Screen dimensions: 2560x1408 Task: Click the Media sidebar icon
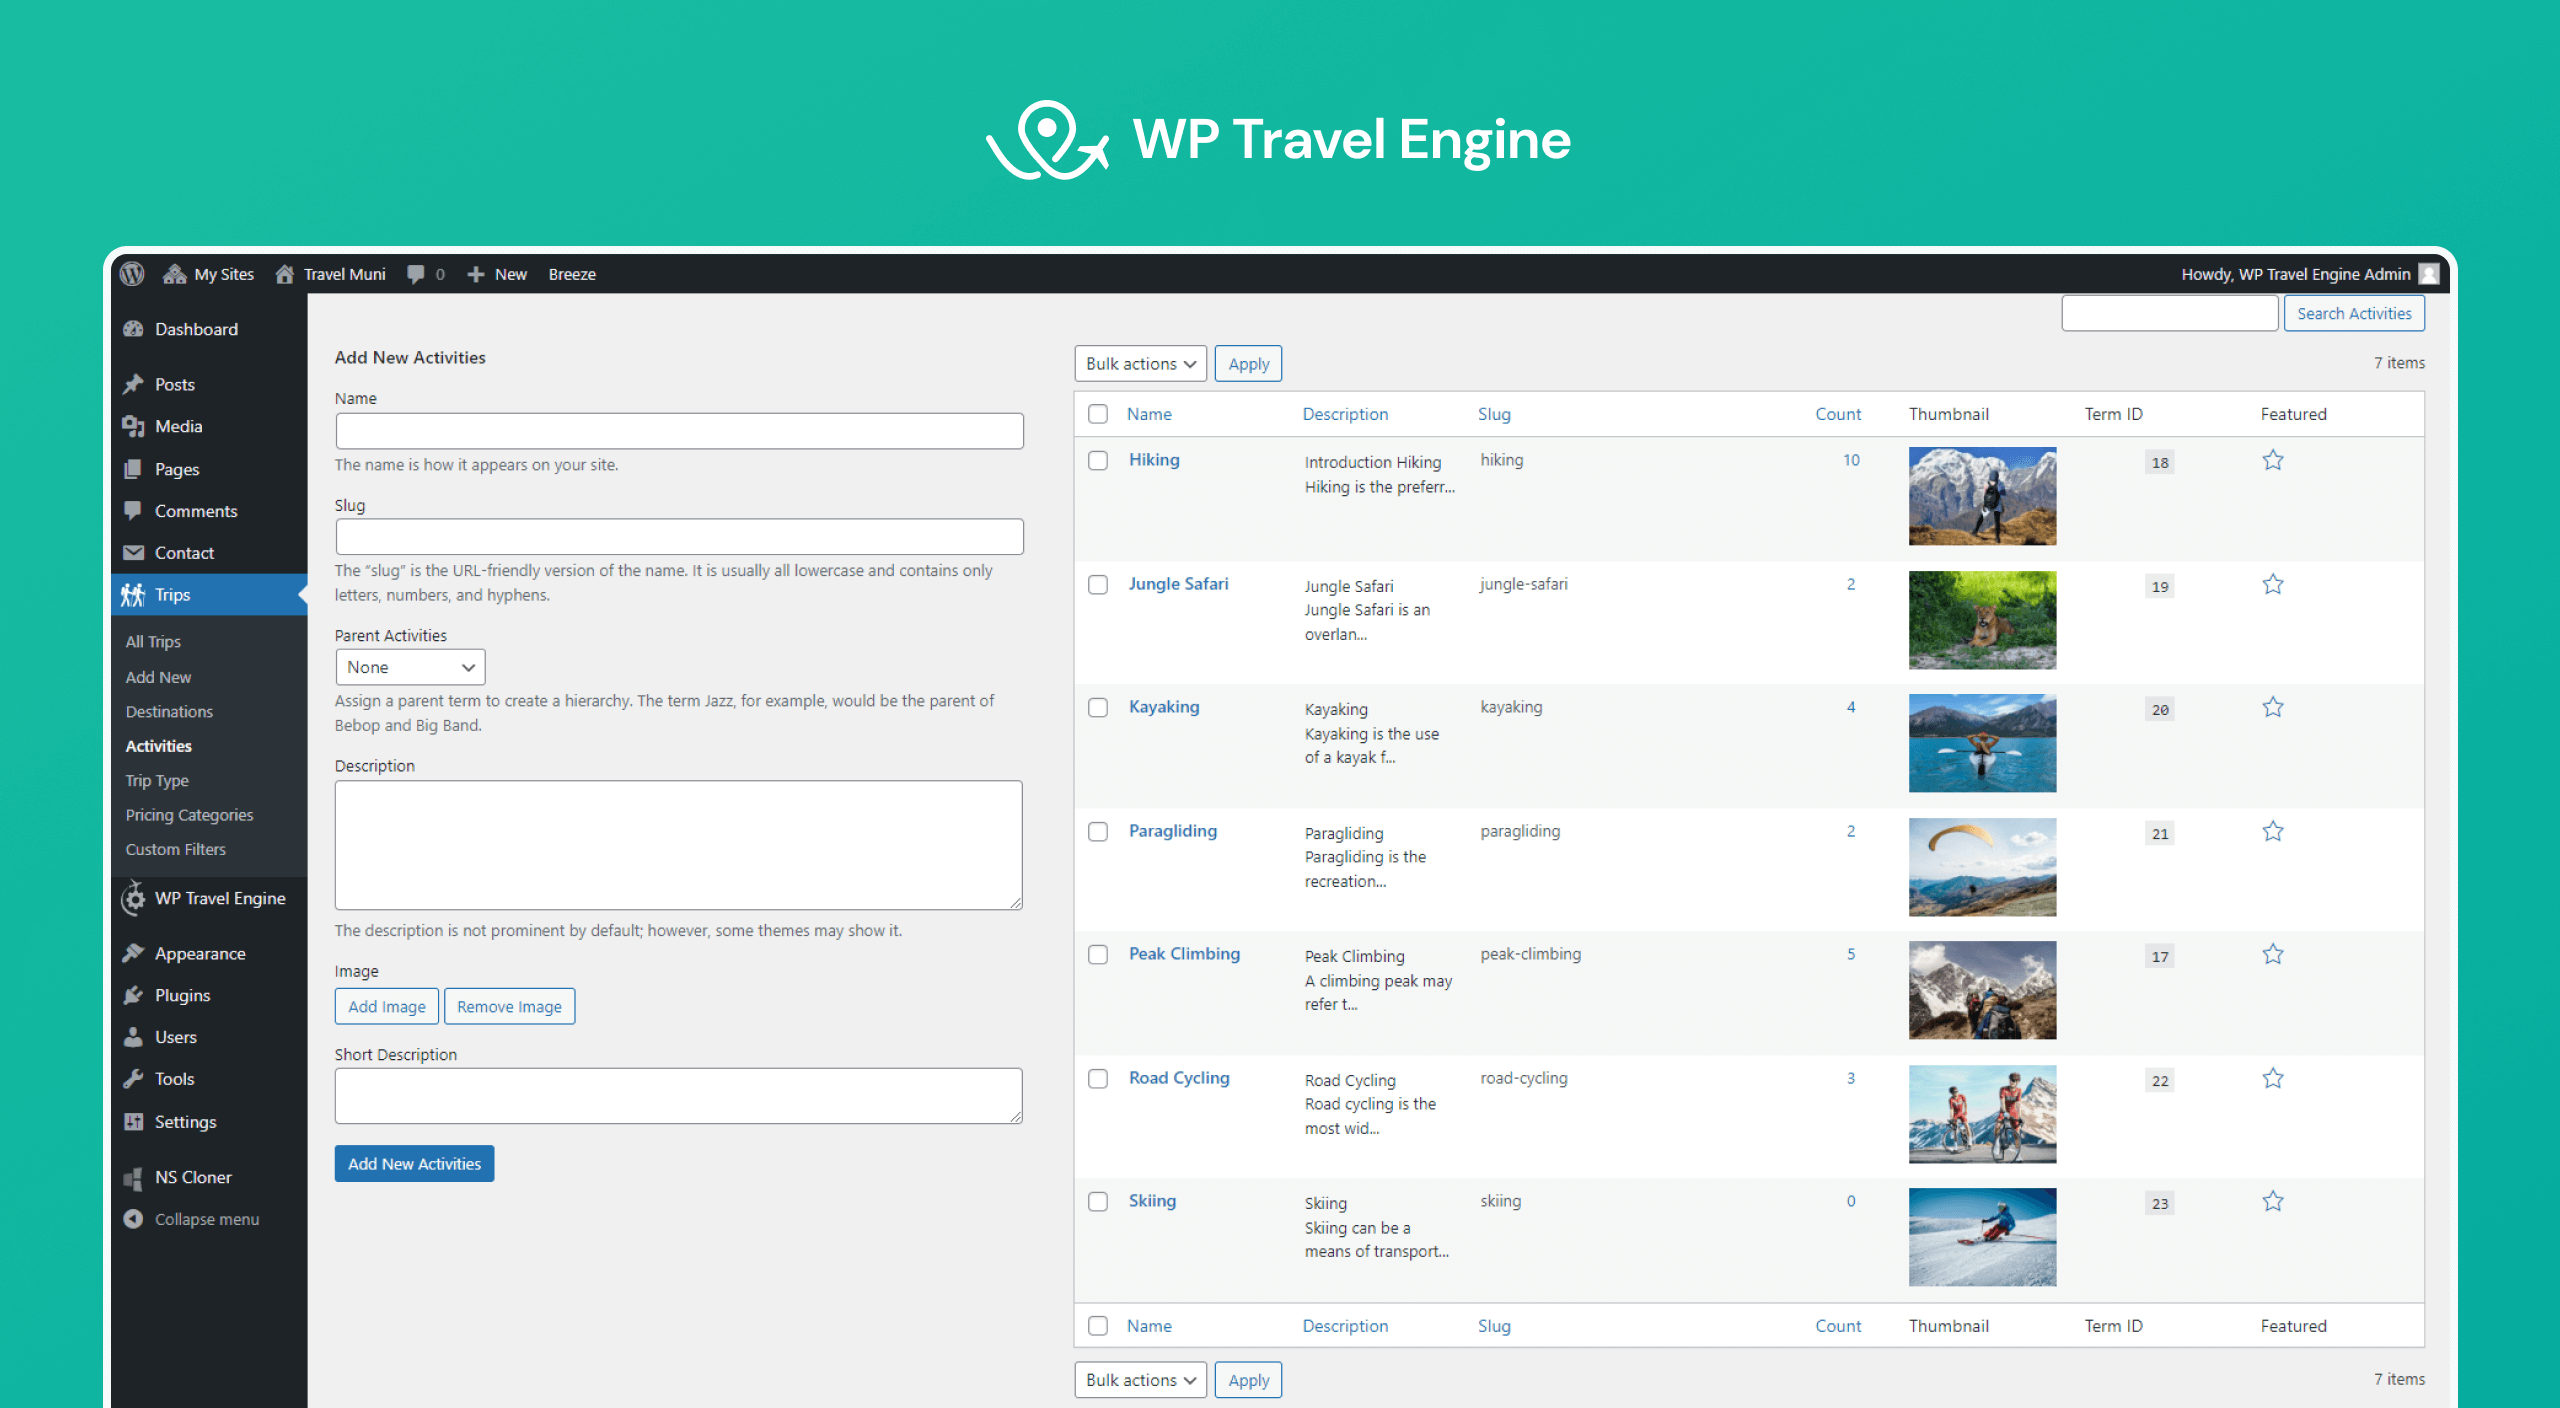pyautogui.click(x=133, y=427)
